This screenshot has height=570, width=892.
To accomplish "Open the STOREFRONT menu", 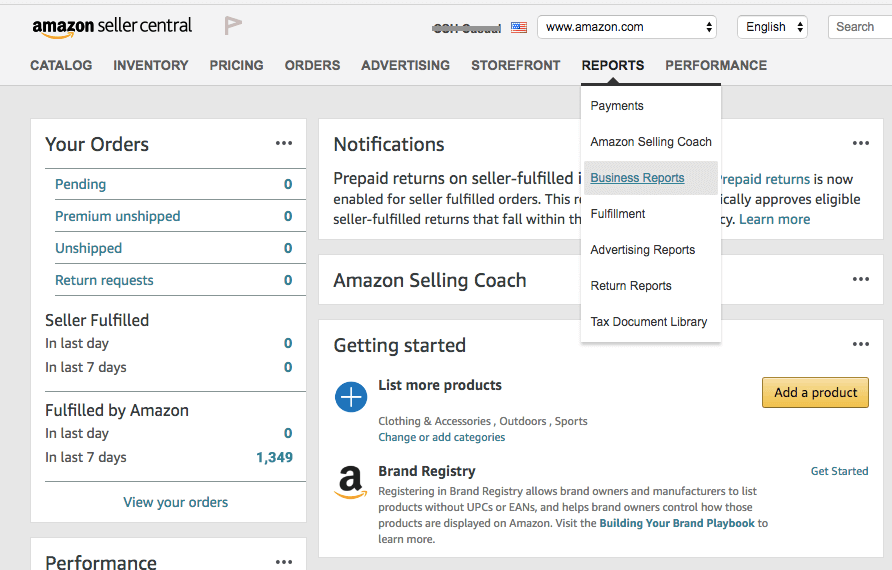I will point(516,65).
